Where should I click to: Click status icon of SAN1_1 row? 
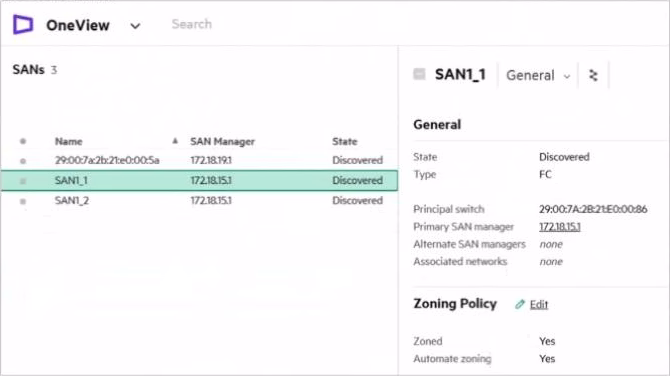pyautogui.click(x=23, y=181)
